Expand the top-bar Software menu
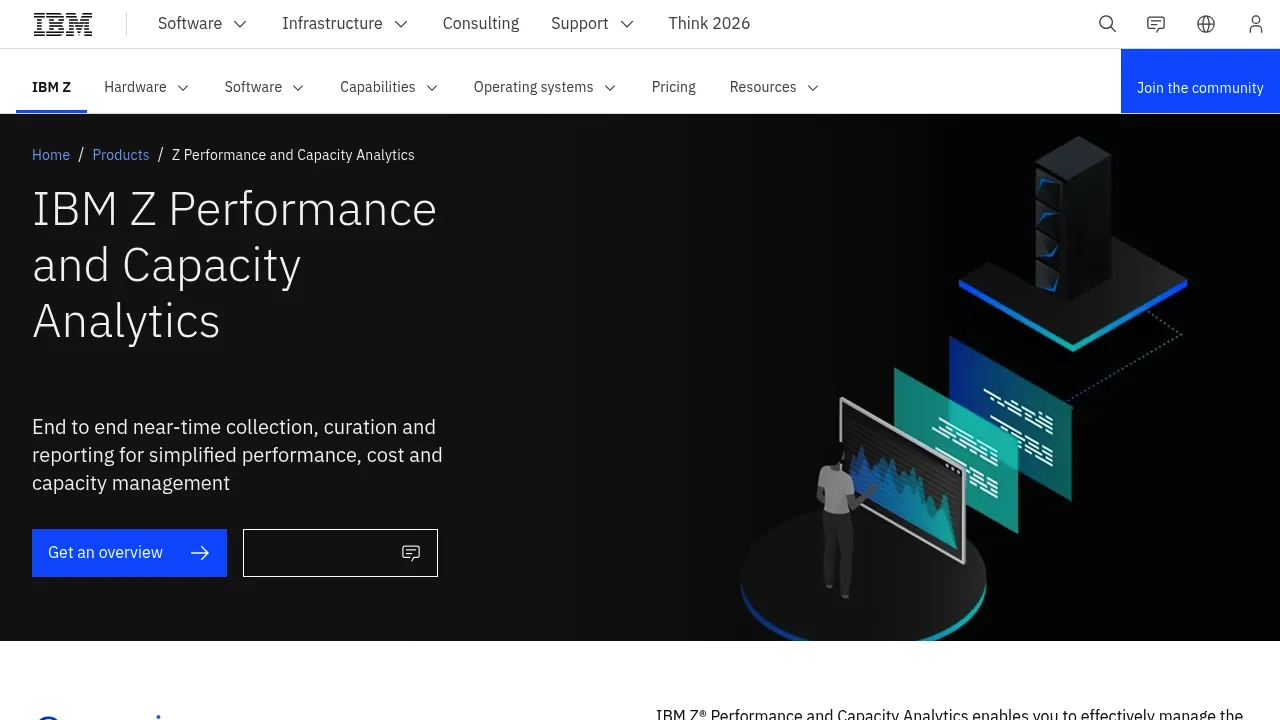 pyautogui.click(x=202, y=24)
